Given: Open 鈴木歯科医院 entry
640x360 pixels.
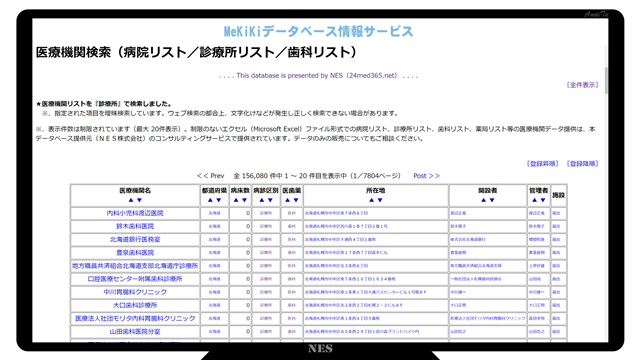Looking at the screenshot, I should [x=135, y=226].
